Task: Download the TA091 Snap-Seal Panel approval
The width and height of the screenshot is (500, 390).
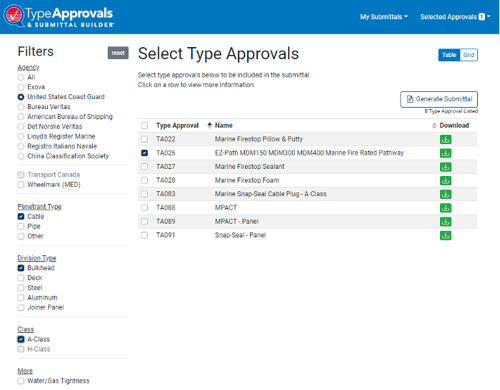Action: tap(445, 235)
